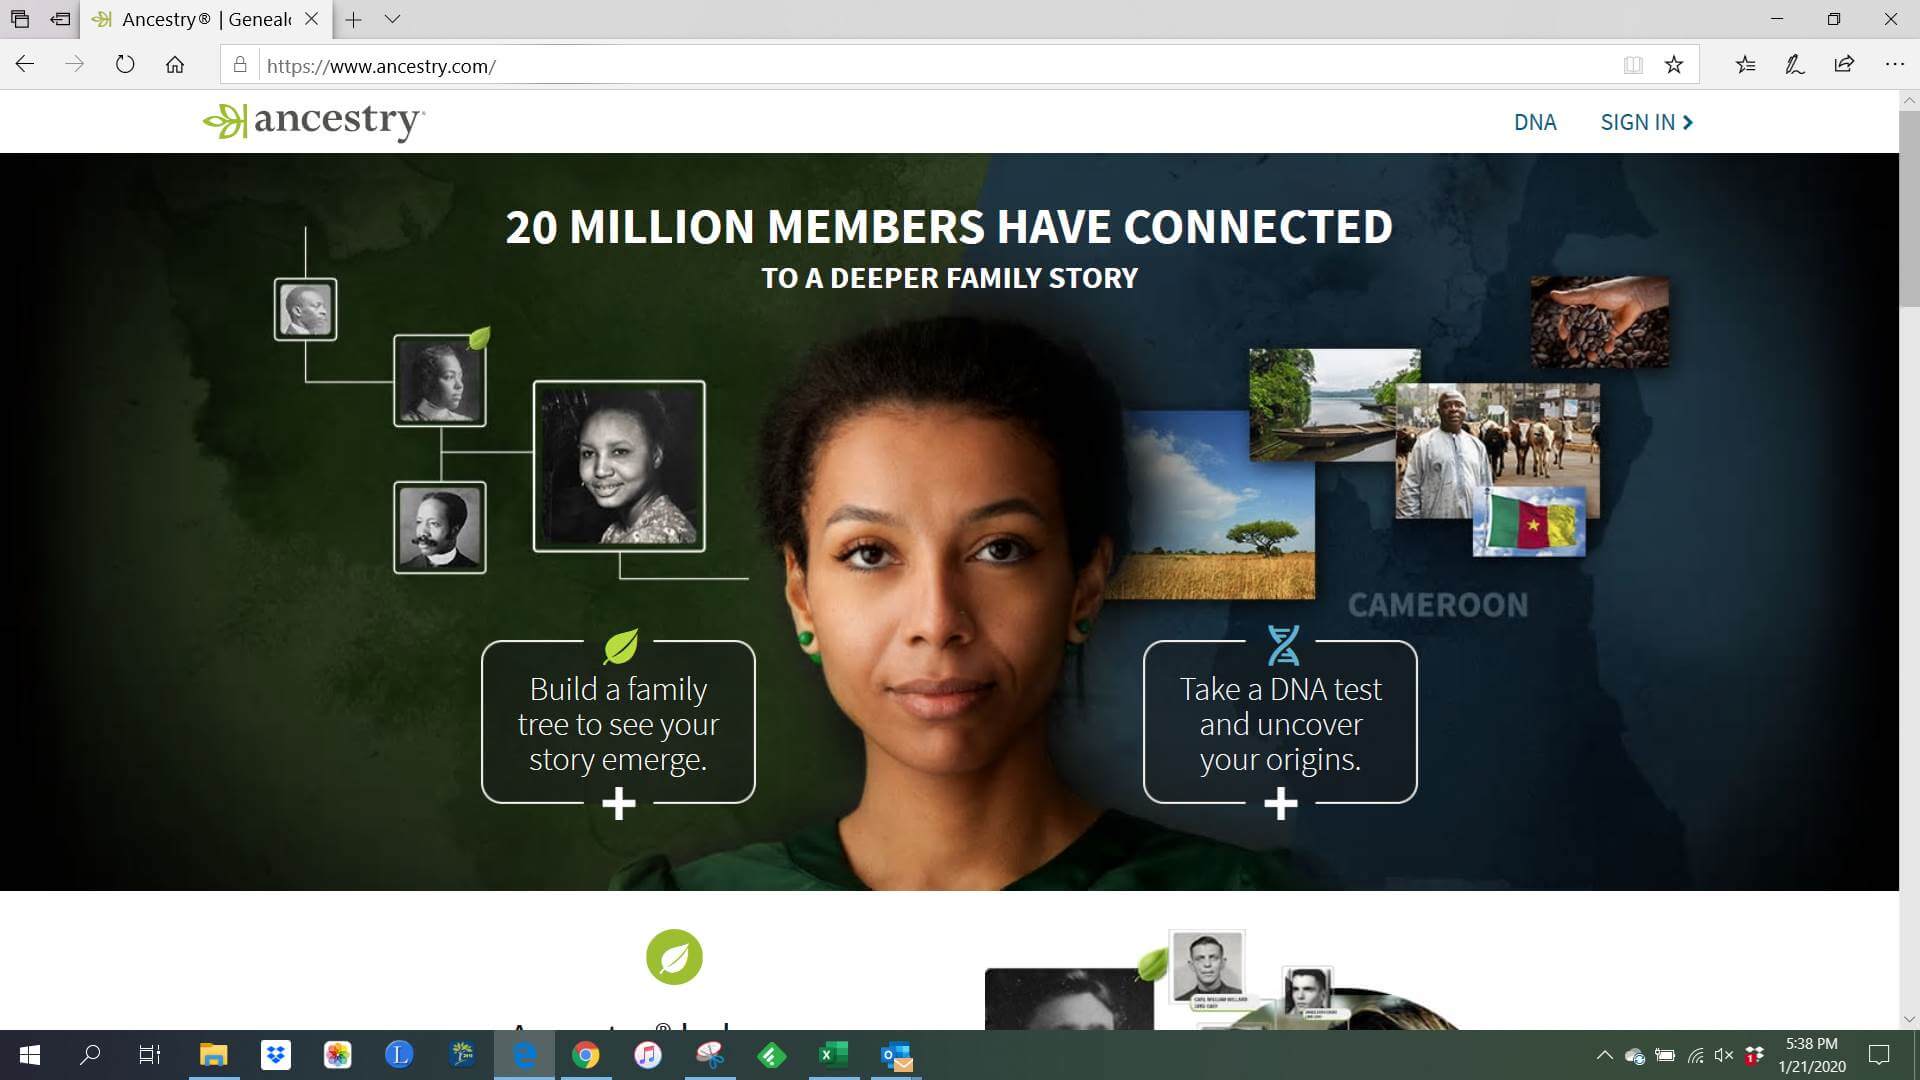Screen dimensions: 1920x1080
Task: Show tab previews dropdown chevron
Action: tap(392, 19)
